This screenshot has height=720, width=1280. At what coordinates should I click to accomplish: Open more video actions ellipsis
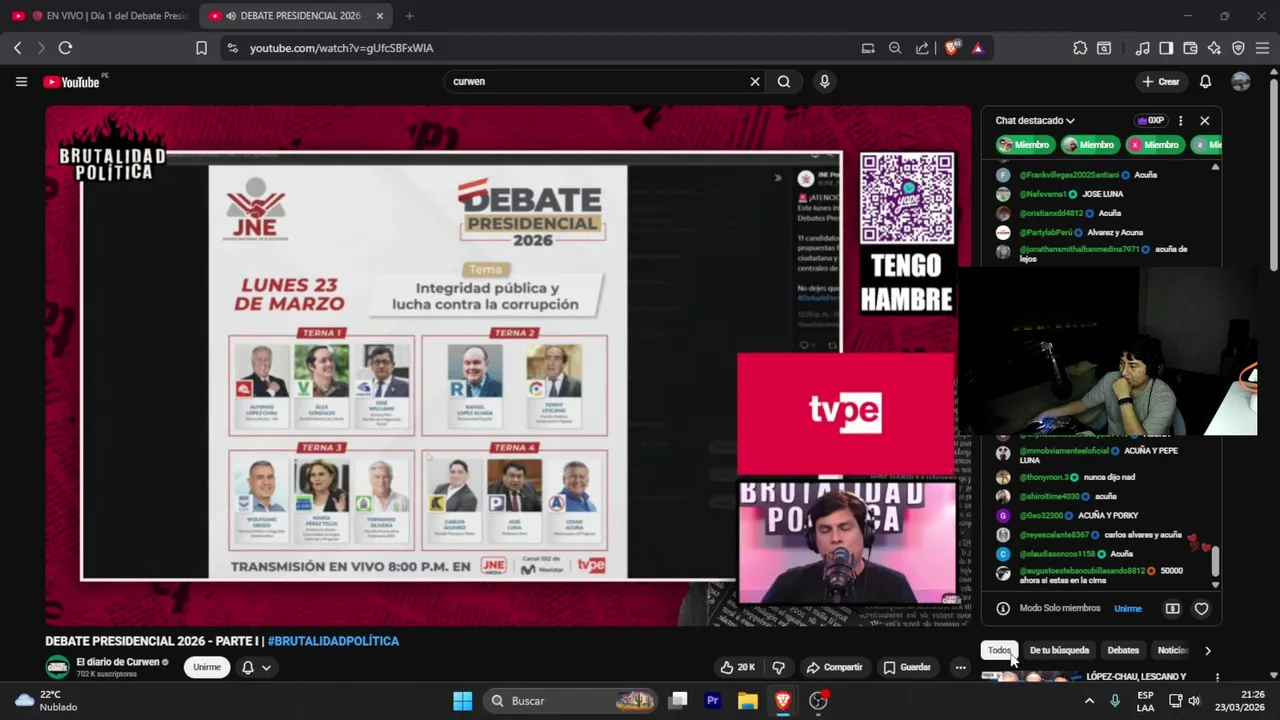960,667
